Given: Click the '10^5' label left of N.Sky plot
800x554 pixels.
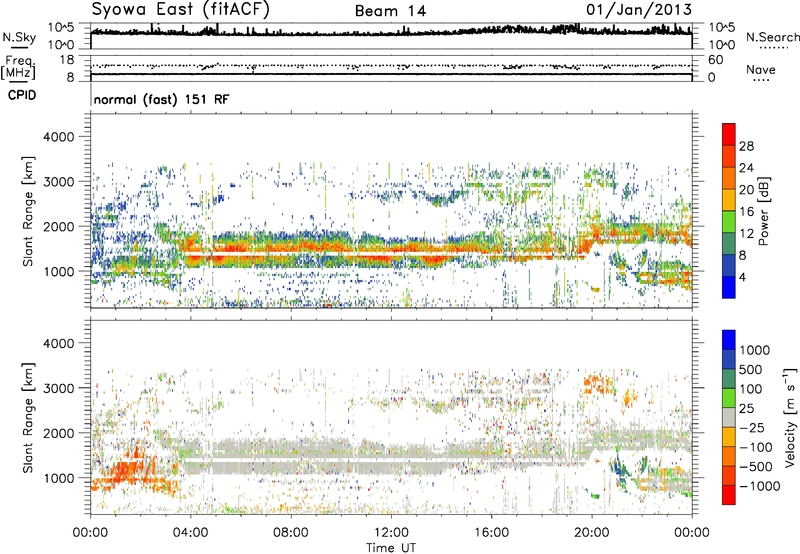Looking at the screenshot, I should pyautogui.click(x=61, y=27).
